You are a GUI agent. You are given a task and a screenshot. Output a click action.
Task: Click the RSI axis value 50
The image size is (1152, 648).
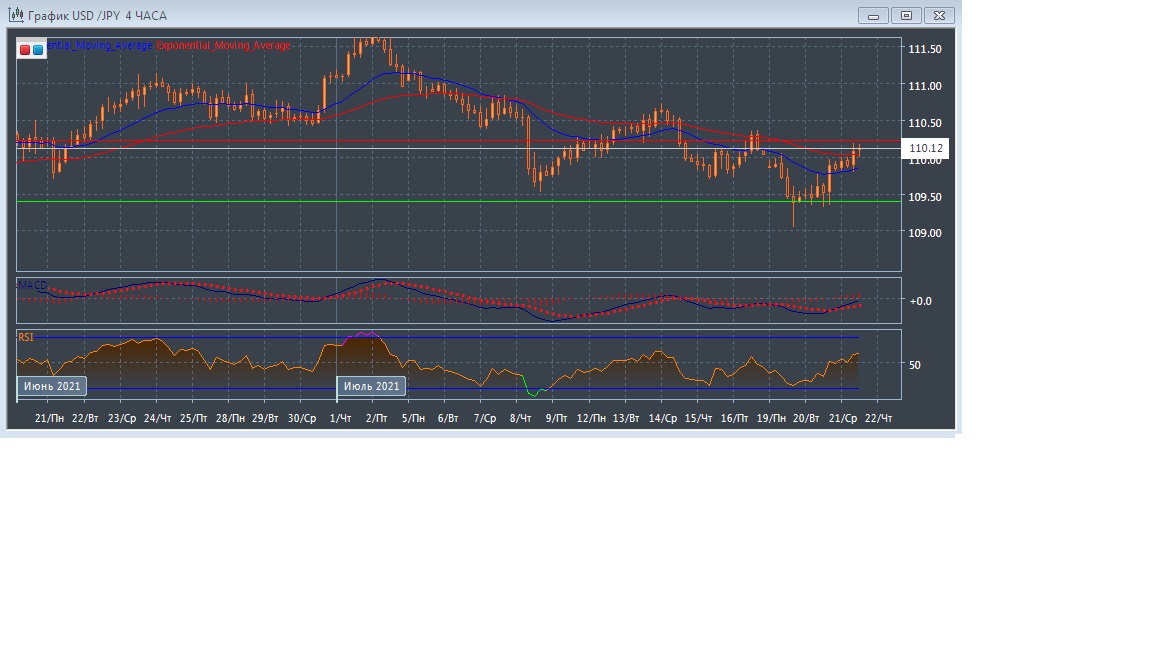click(x=915, y=365)
